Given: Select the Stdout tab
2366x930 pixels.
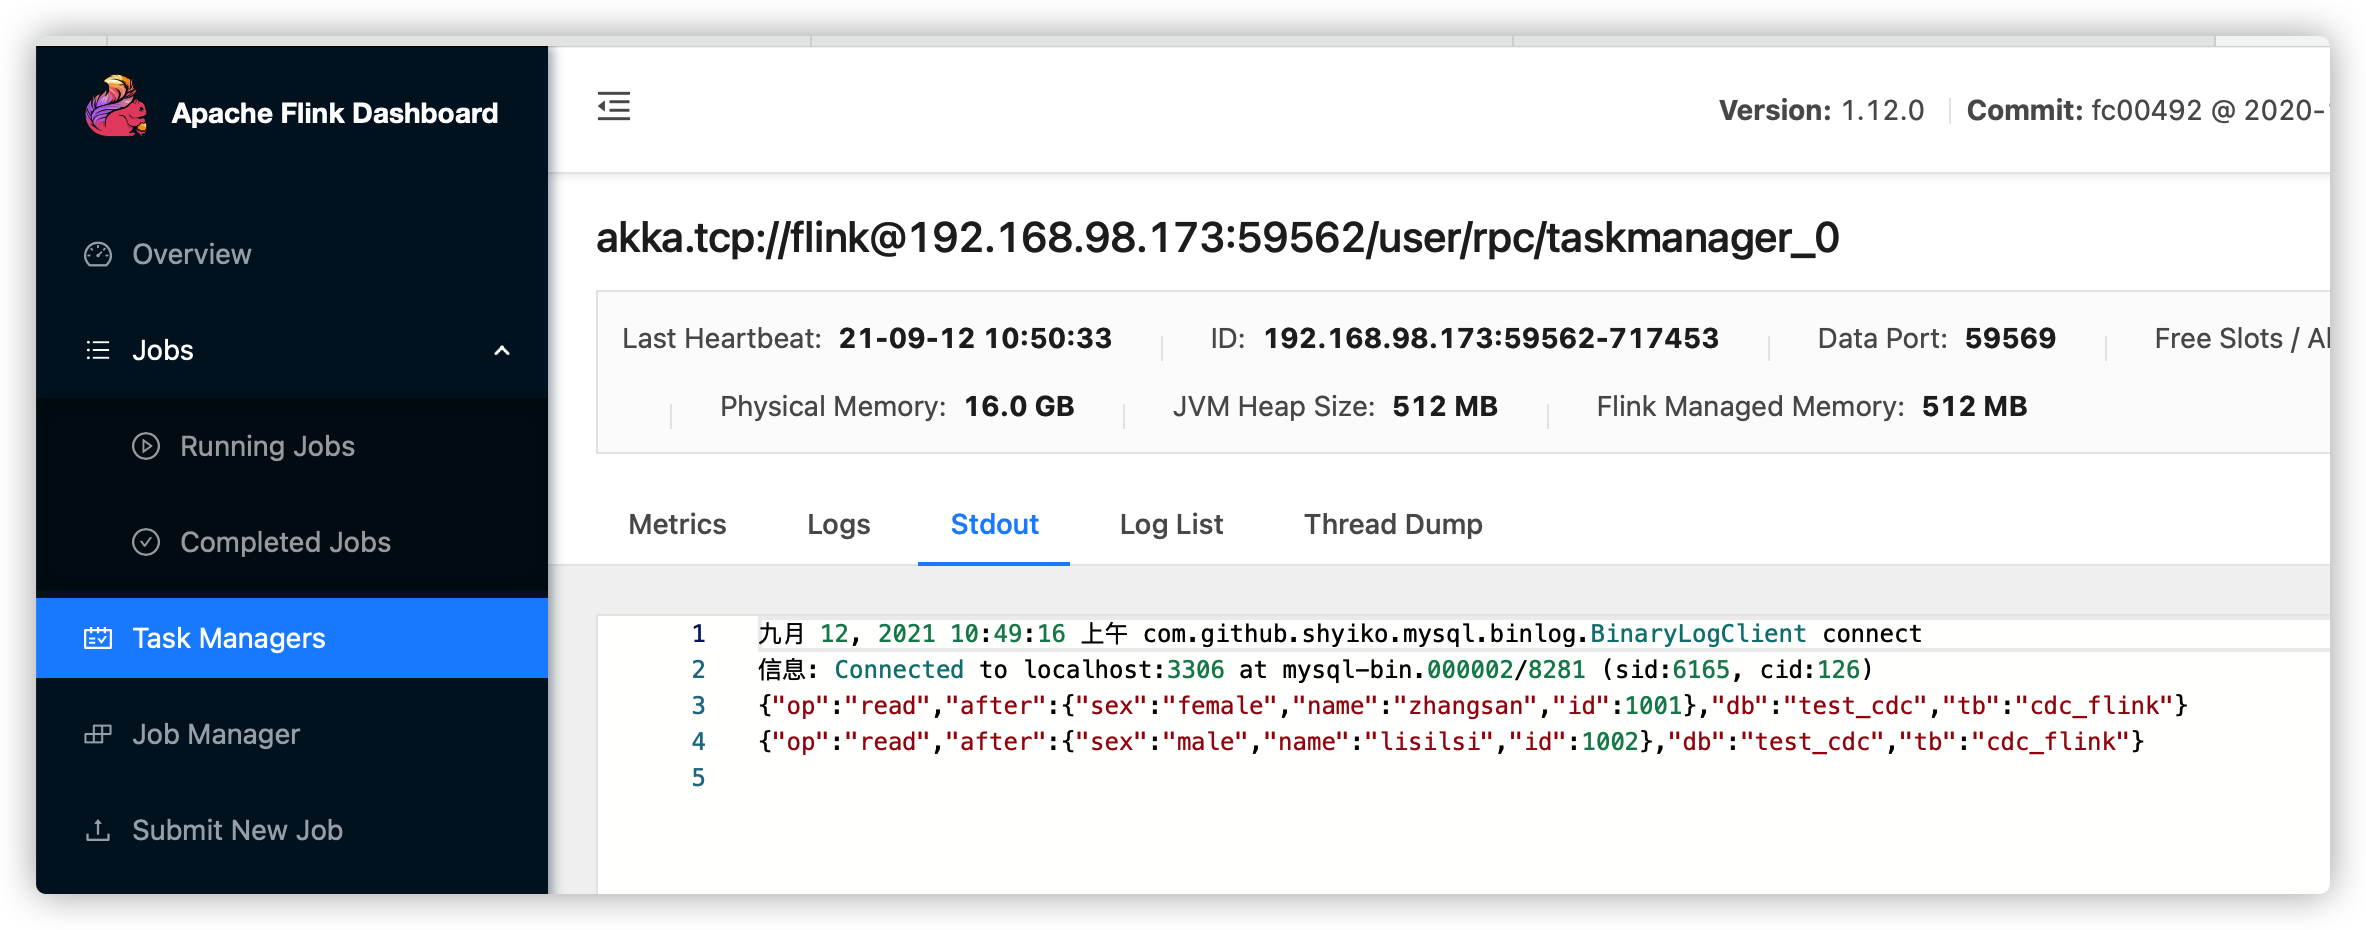Looking at the screenshot, I should [994, 524].
